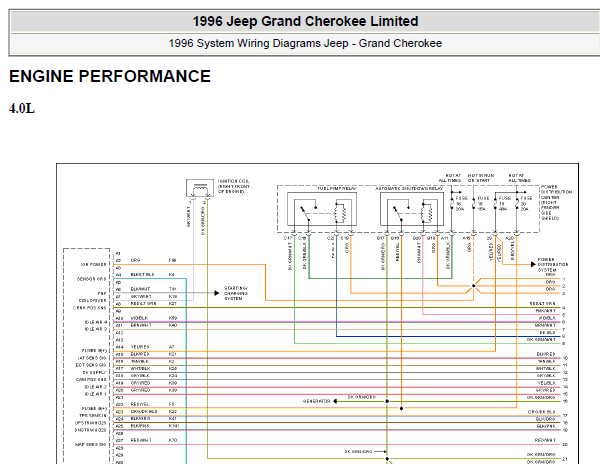The width and height of the screenshot is (600, 464).
Task: Click the "F5" circuit code
Action: point(171,404)
